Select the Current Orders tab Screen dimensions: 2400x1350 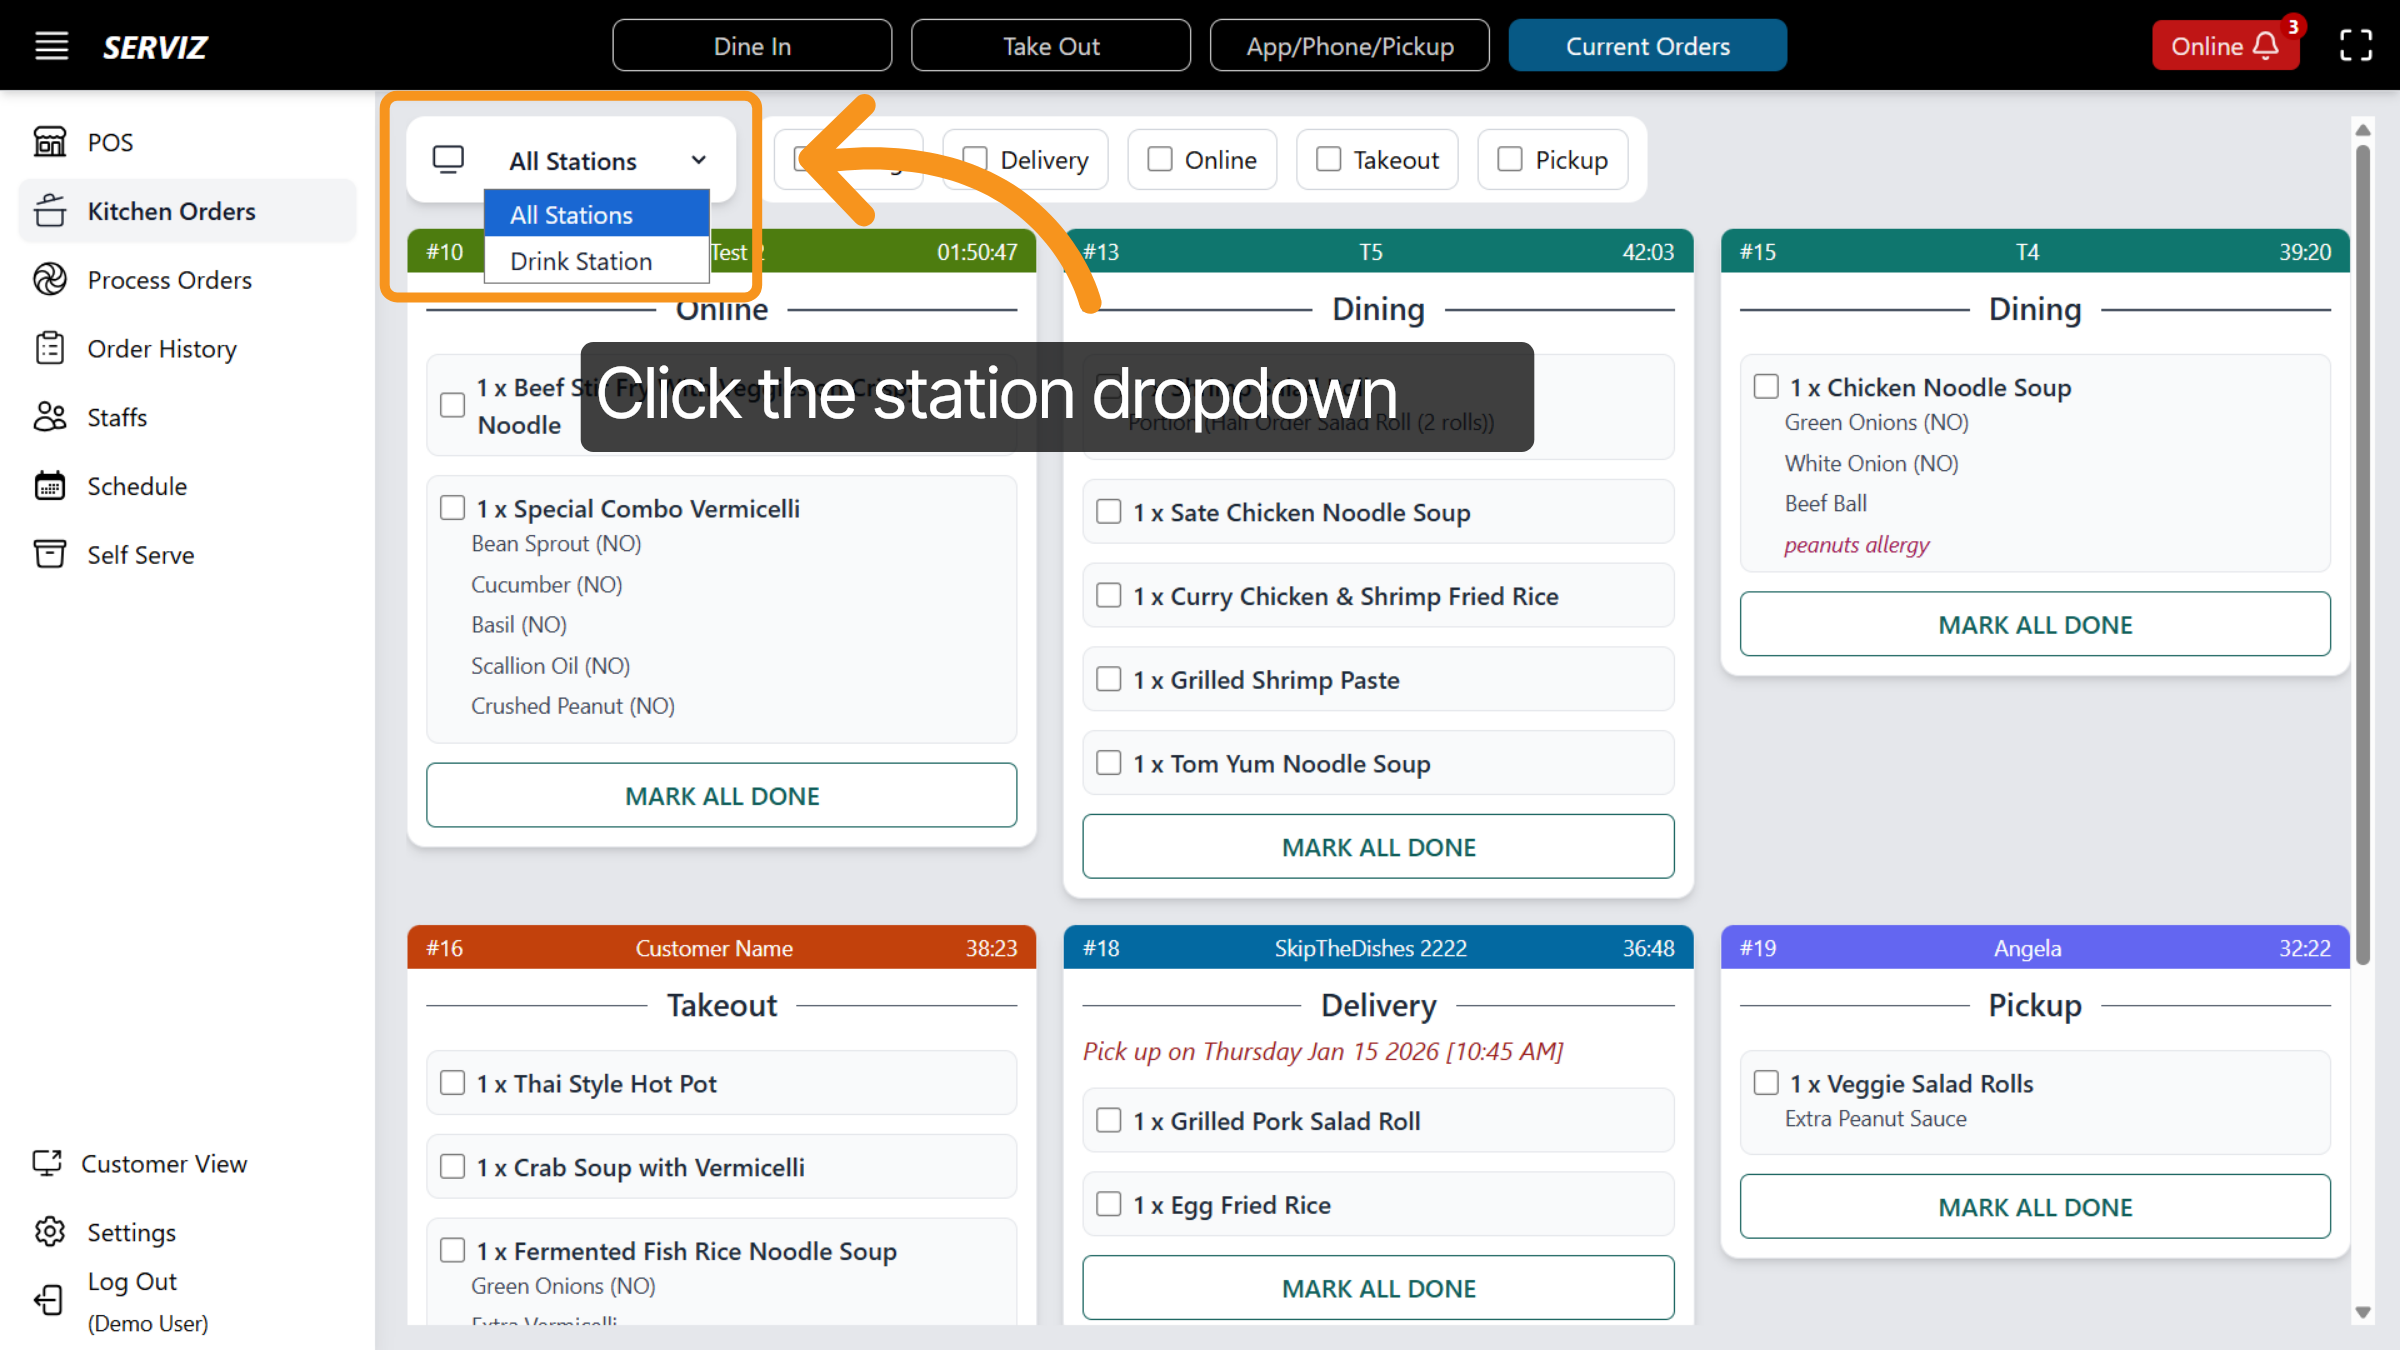pos(1647,45)
